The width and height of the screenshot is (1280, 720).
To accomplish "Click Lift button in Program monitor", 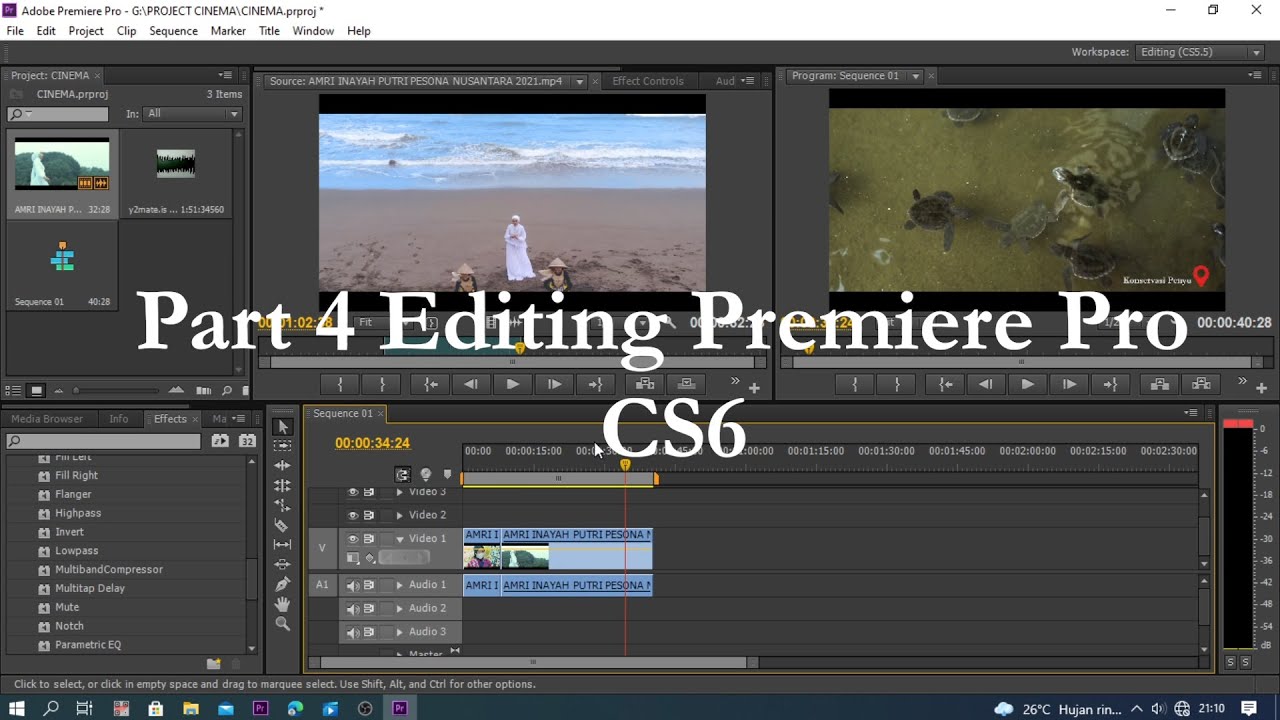I will pos(1160,384).
